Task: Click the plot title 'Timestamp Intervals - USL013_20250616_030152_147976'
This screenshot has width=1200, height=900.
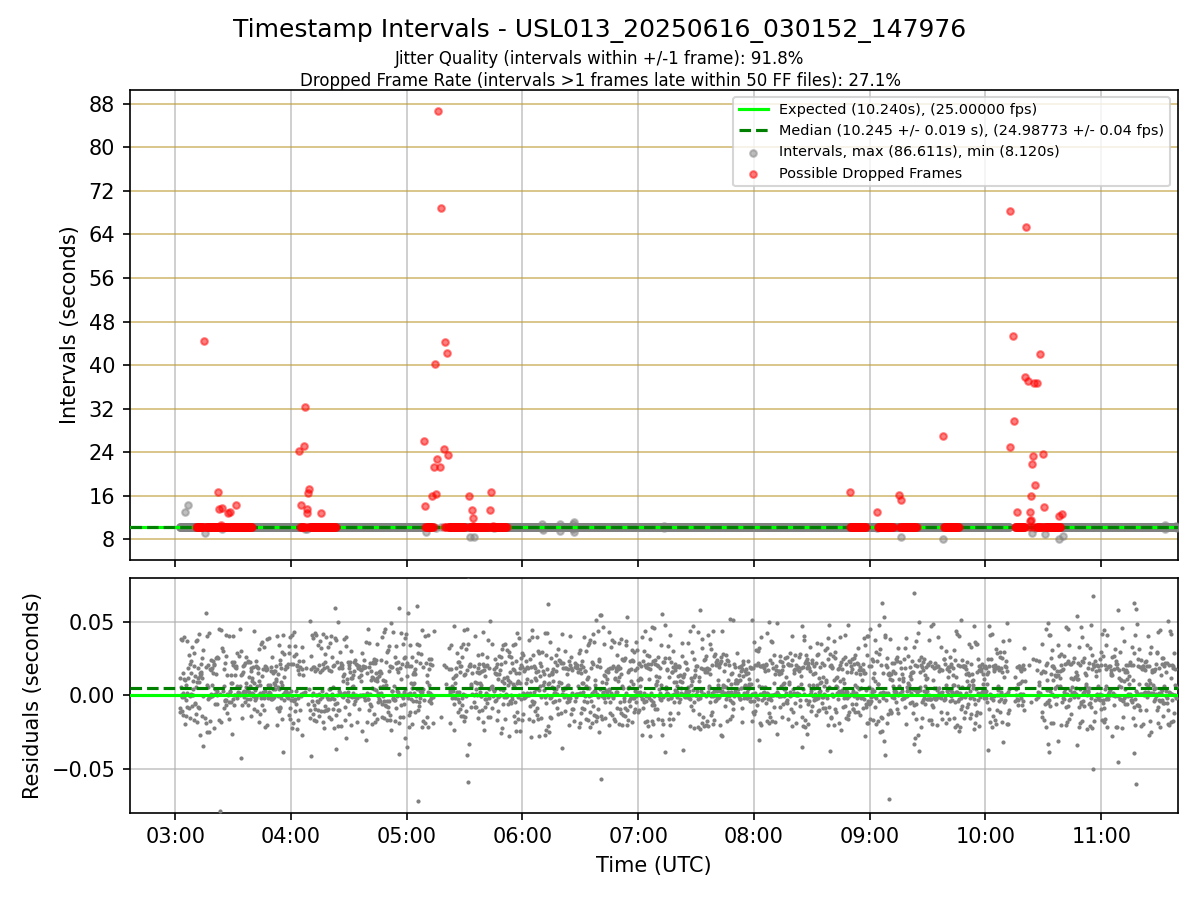Action: 599,29
